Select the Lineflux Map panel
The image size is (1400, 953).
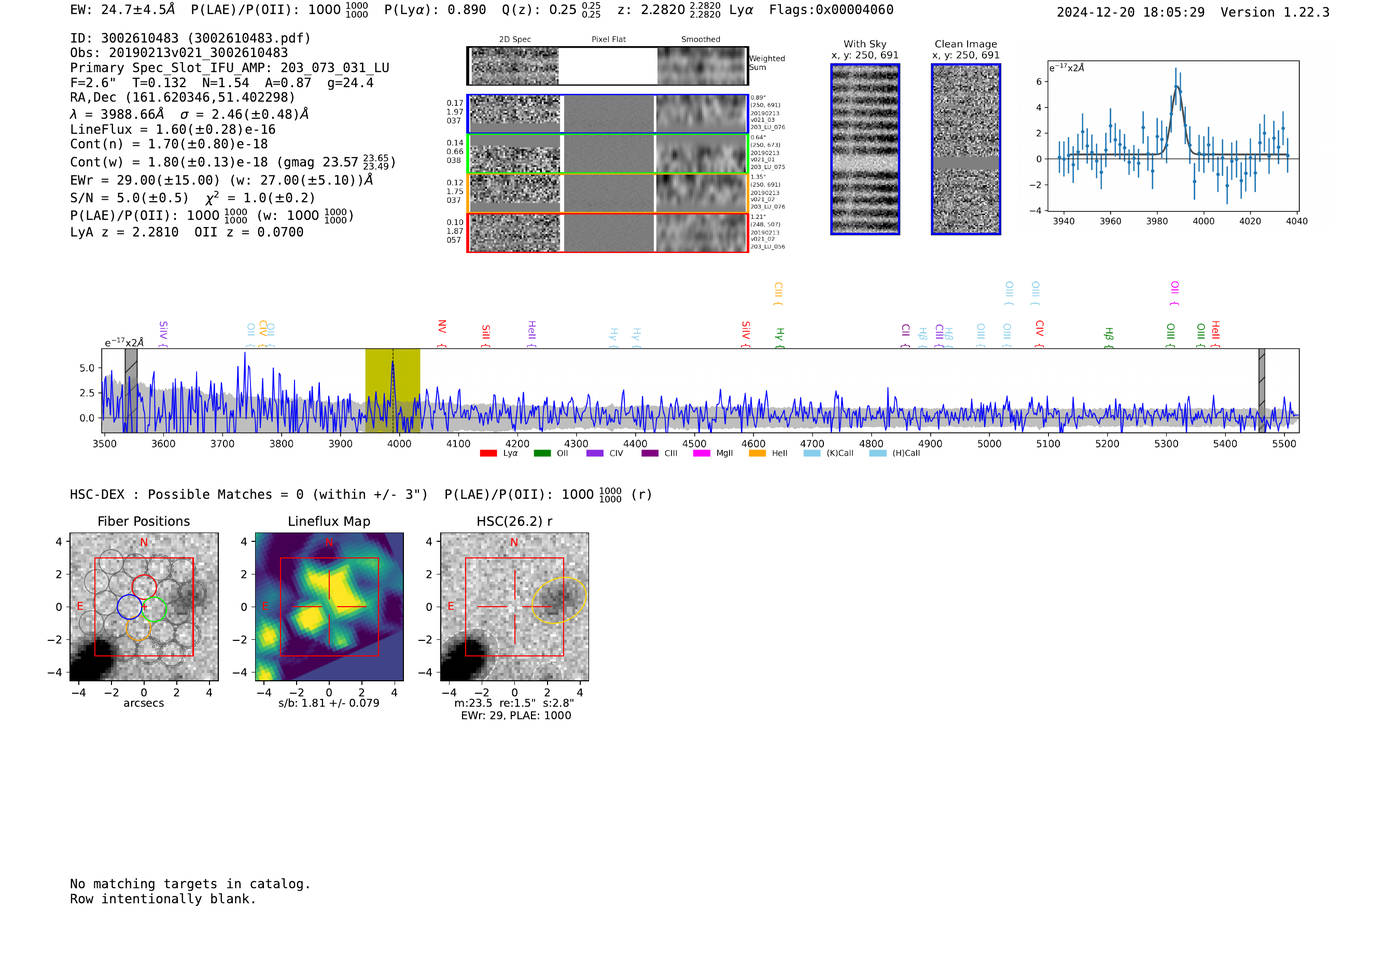click(x=329, y=607)
